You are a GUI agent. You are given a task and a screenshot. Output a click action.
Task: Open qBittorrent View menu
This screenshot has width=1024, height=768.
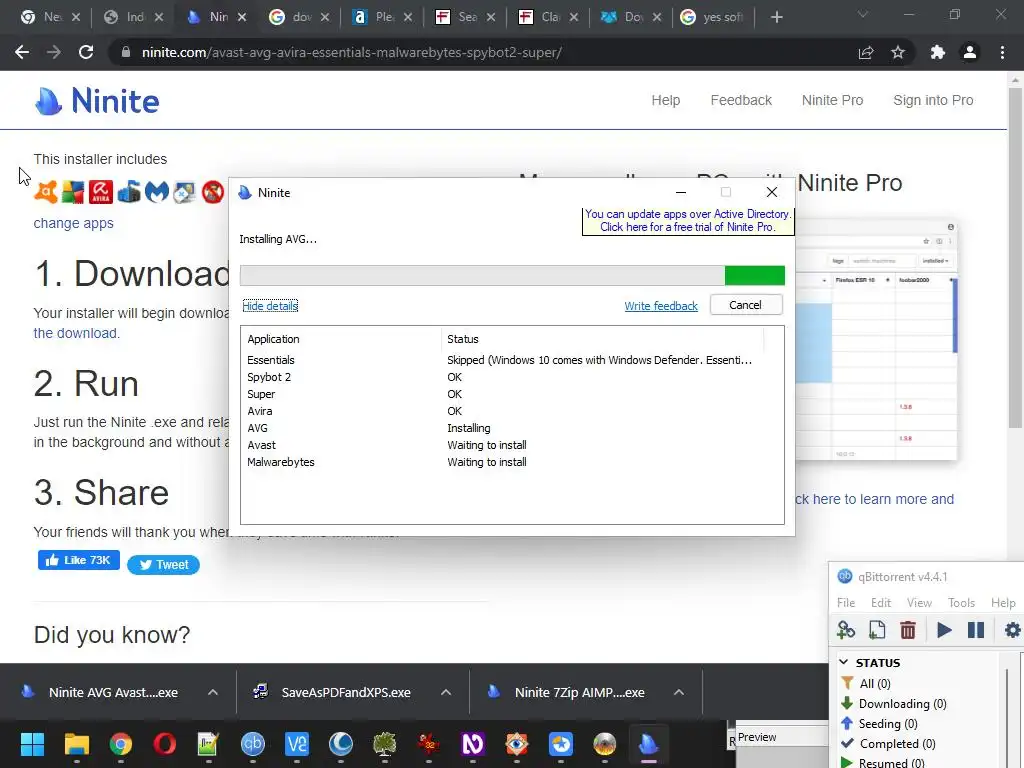919,603
